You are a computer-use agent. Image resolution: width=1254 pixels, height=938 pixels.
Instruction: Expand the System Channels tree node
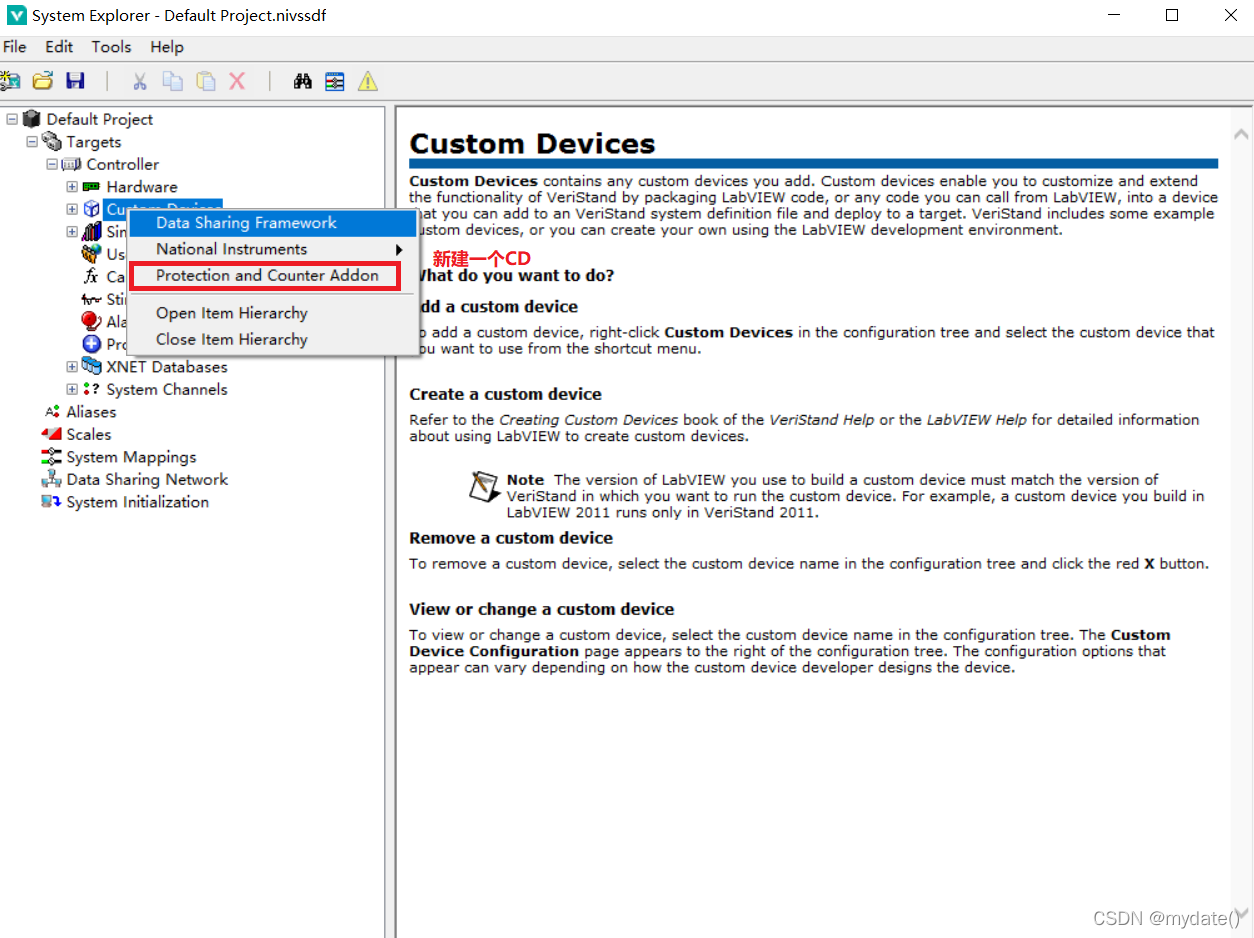pos(72,389)
